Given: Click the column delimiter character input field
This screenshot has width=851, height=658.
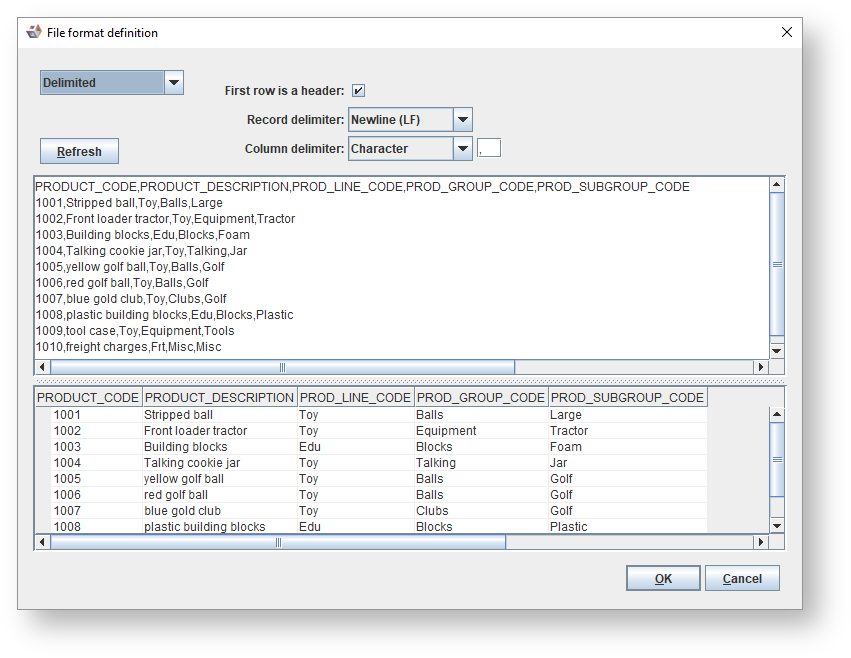Looking at the screenshot, I should [490, 149].
